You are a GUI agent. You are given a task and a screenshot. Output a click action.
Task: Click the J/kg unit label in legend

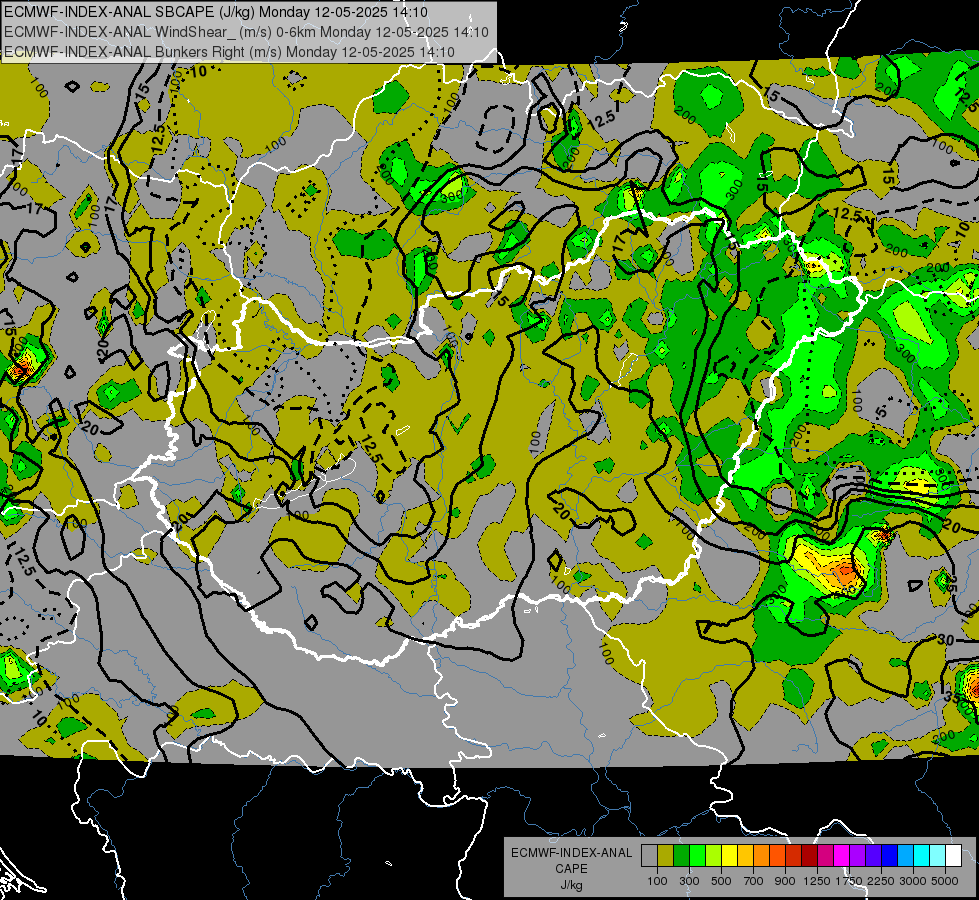click(x=571, y=885)
